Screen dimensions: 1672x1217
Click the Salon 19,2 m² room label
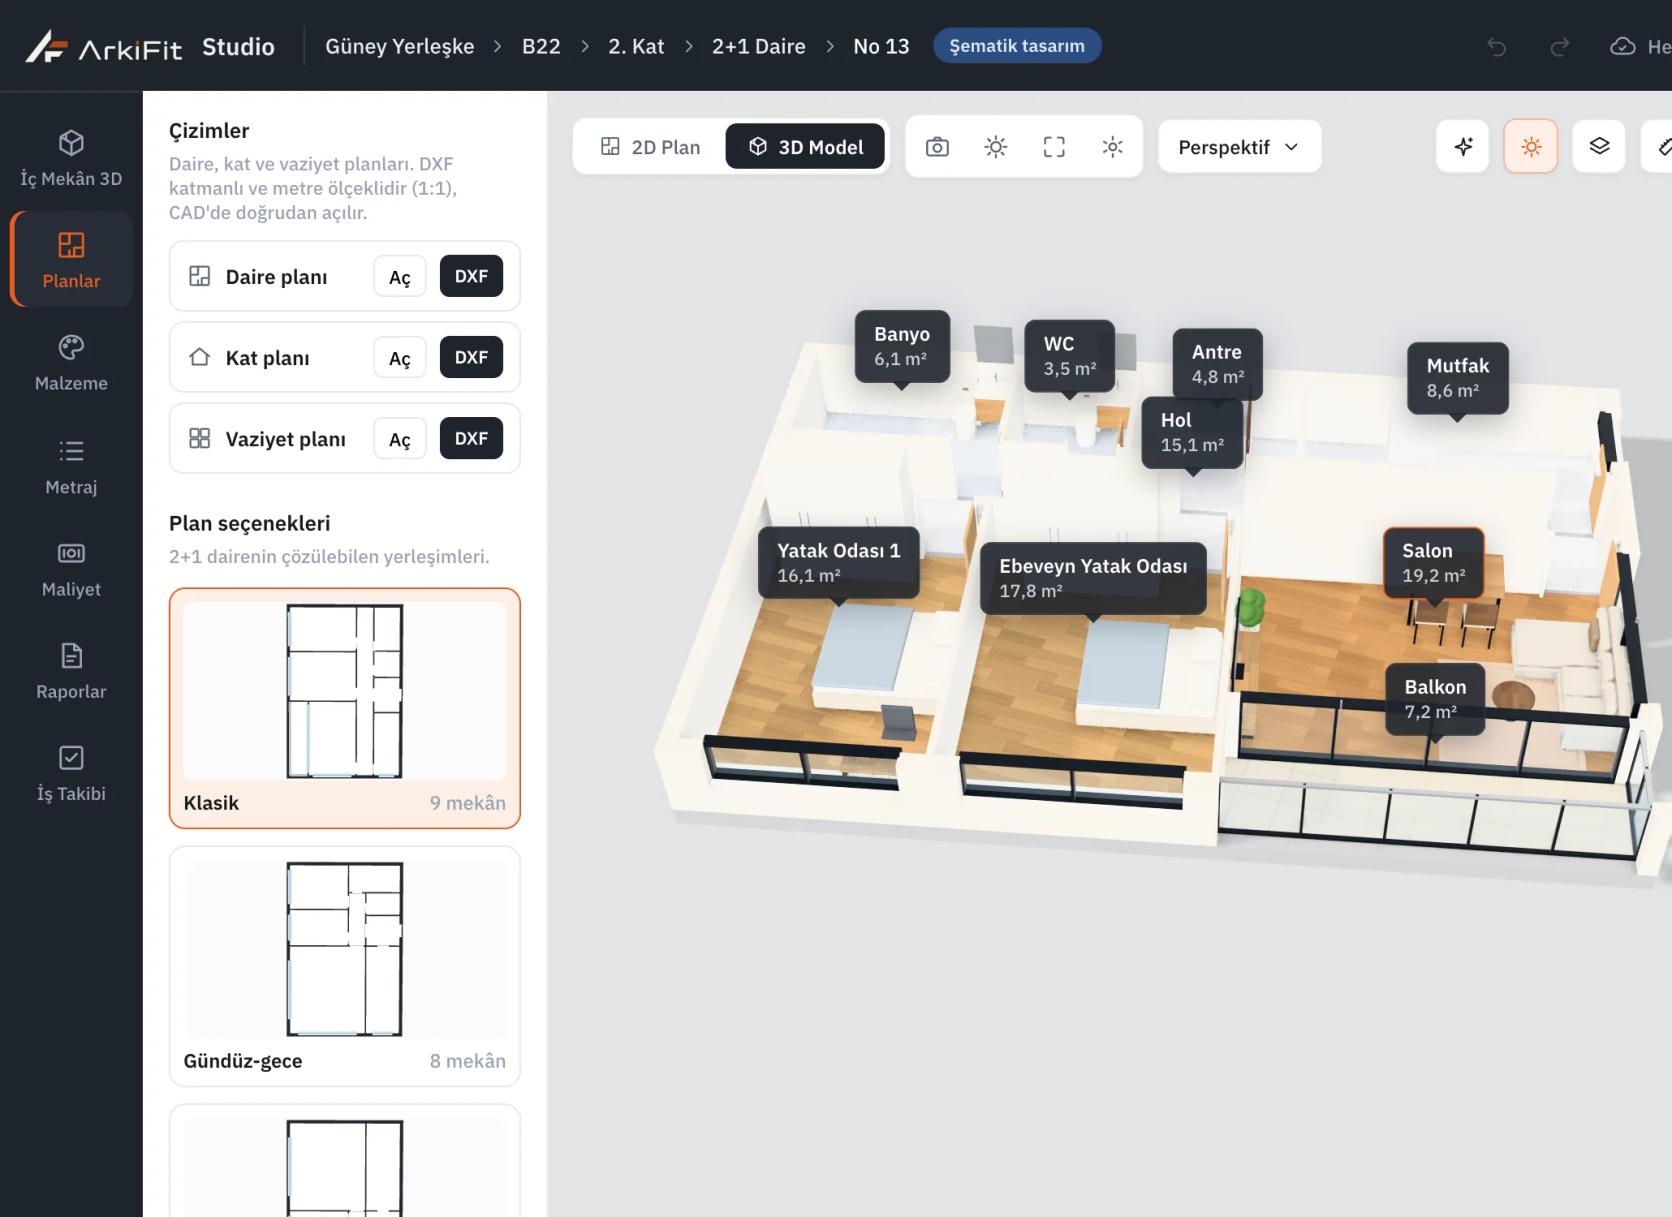(1433, 563)
